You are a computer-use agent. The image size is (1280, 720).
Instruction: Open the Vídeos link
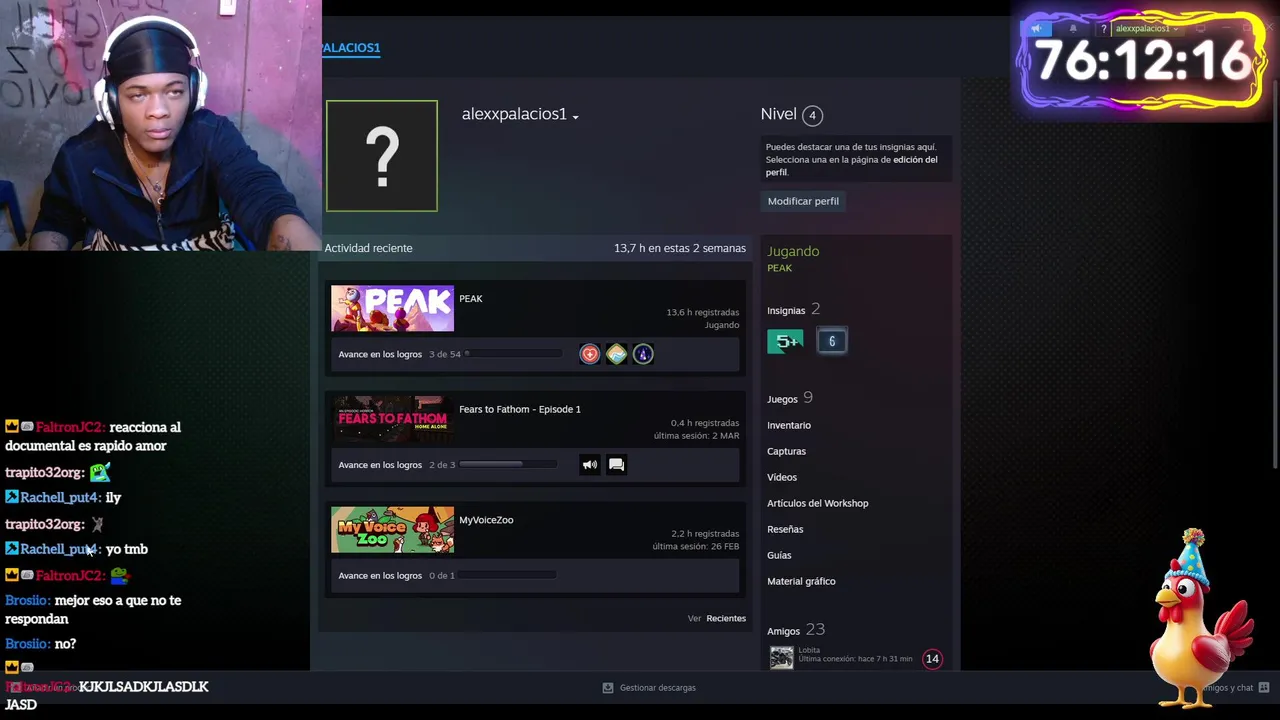(782, 477)
